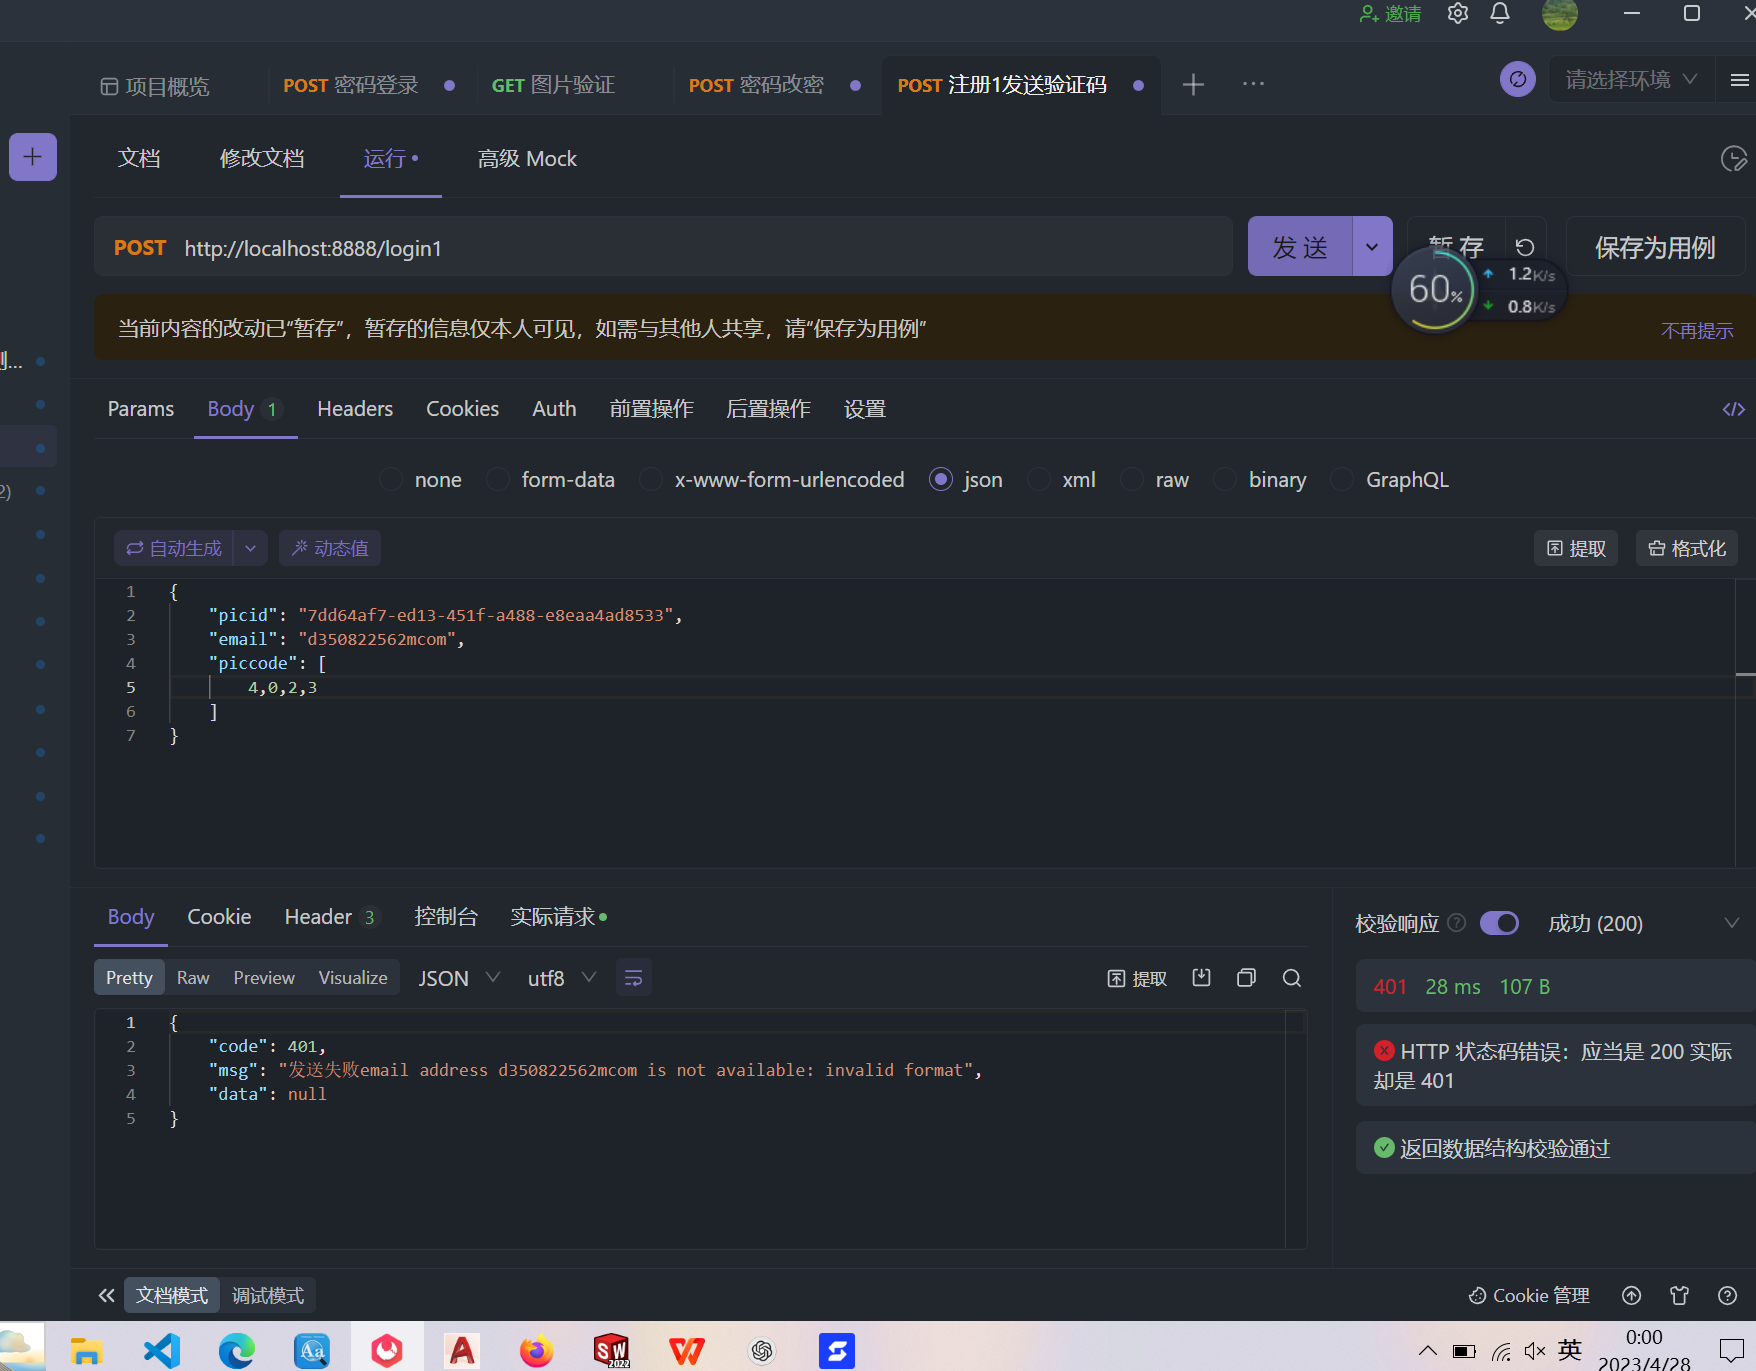1756x1371 pixels.
Task: Open the Params request tab
Action: coord(141,409)
